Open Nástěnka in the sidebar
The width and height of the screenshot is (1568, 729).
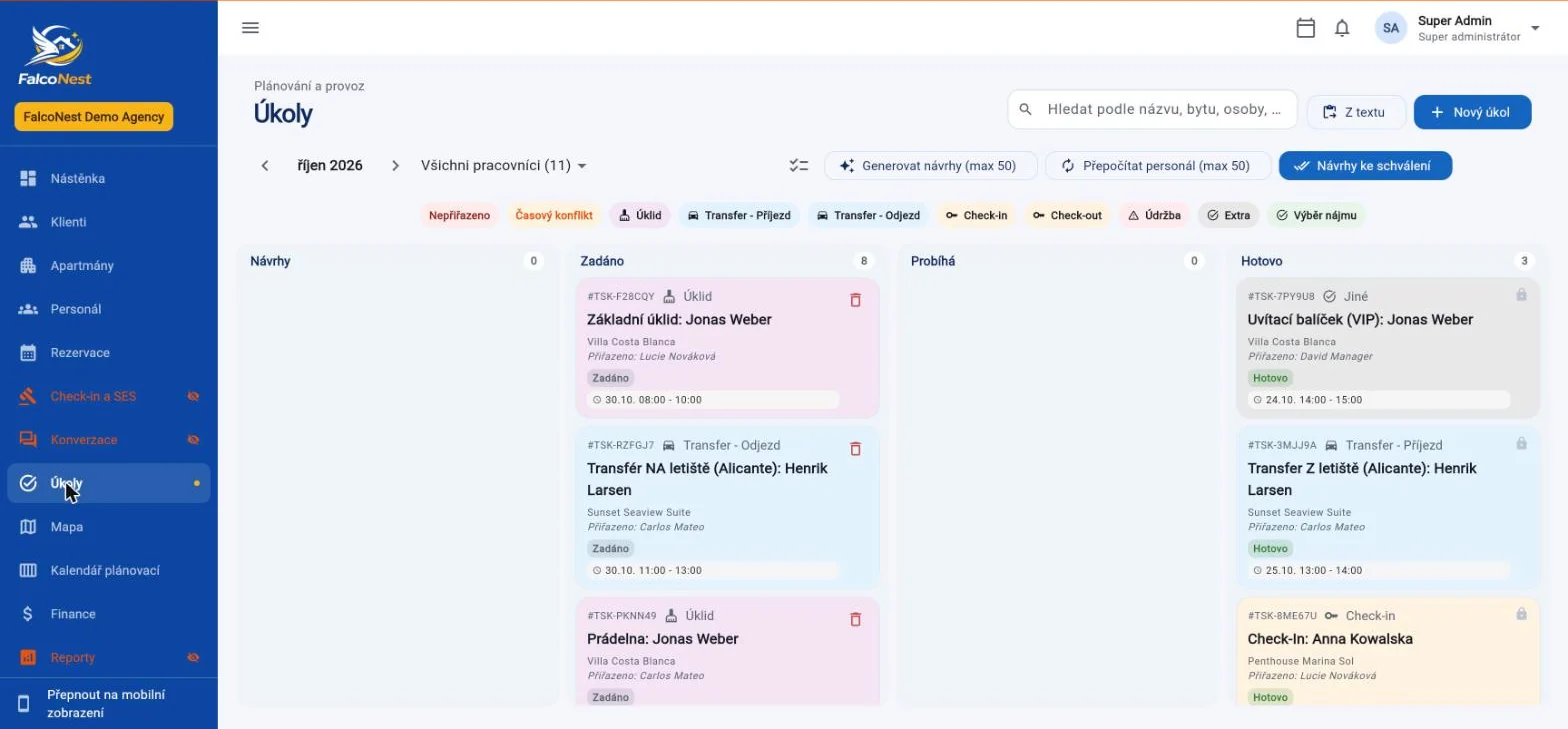(x=109, y=179)
